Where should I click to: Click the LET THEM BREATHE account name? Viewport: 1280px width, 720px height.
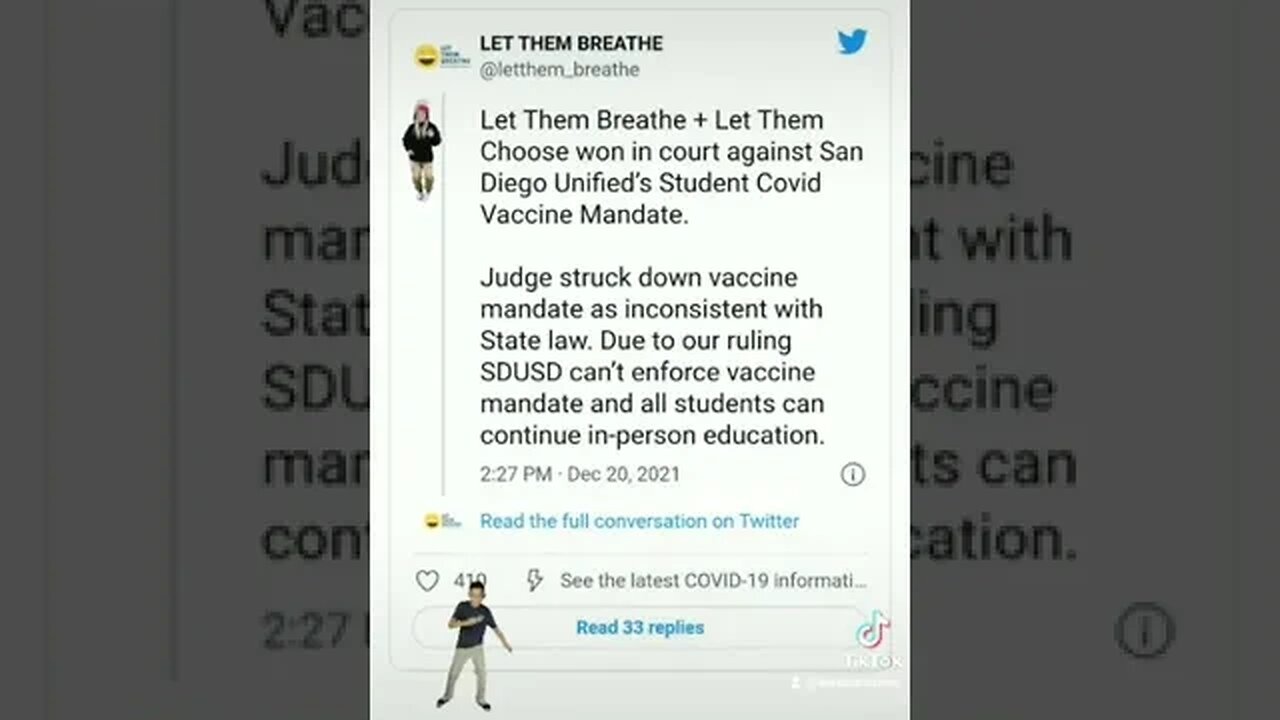pos(571,44)
